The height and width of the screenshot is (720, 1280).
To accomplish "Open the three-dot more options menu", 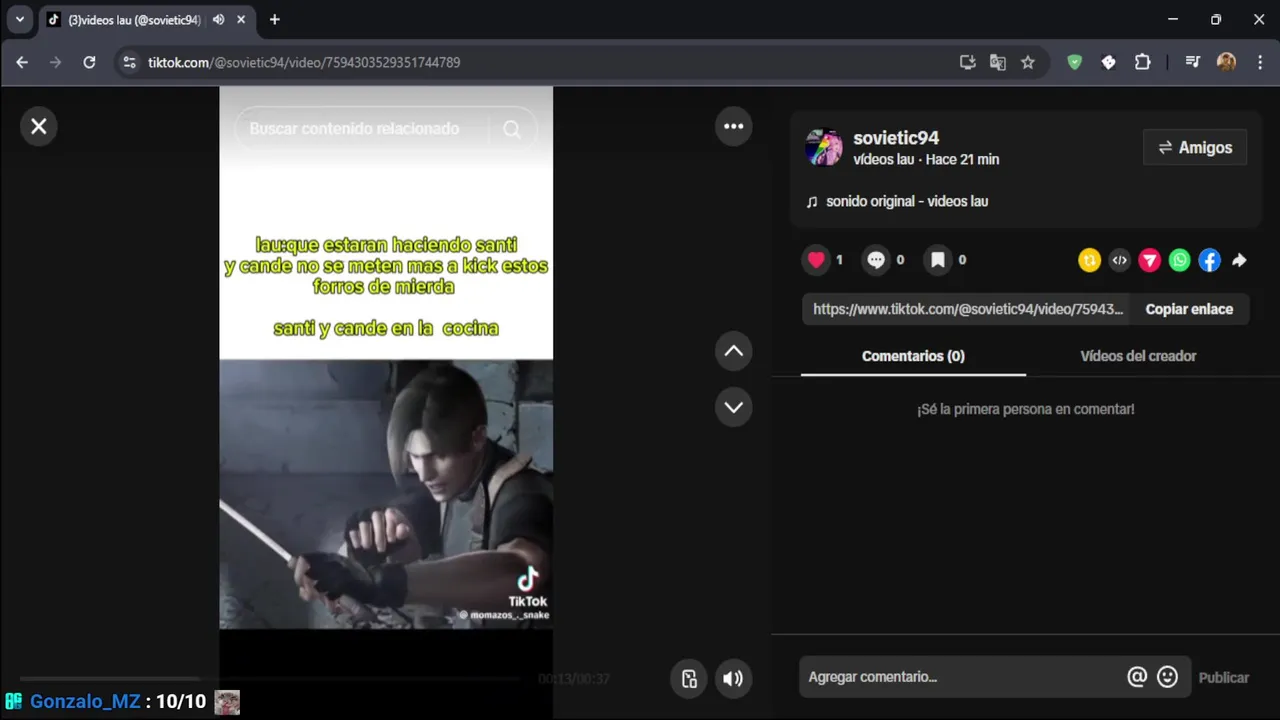I will point(733,126).
